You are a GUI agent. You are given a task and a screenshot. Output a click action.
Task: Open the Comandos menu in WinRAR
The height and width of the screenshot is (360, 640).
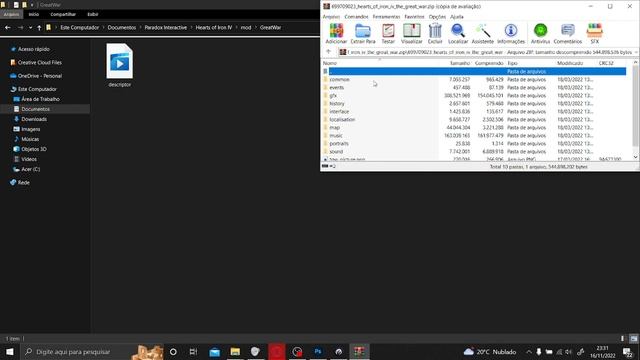(356, 17)
